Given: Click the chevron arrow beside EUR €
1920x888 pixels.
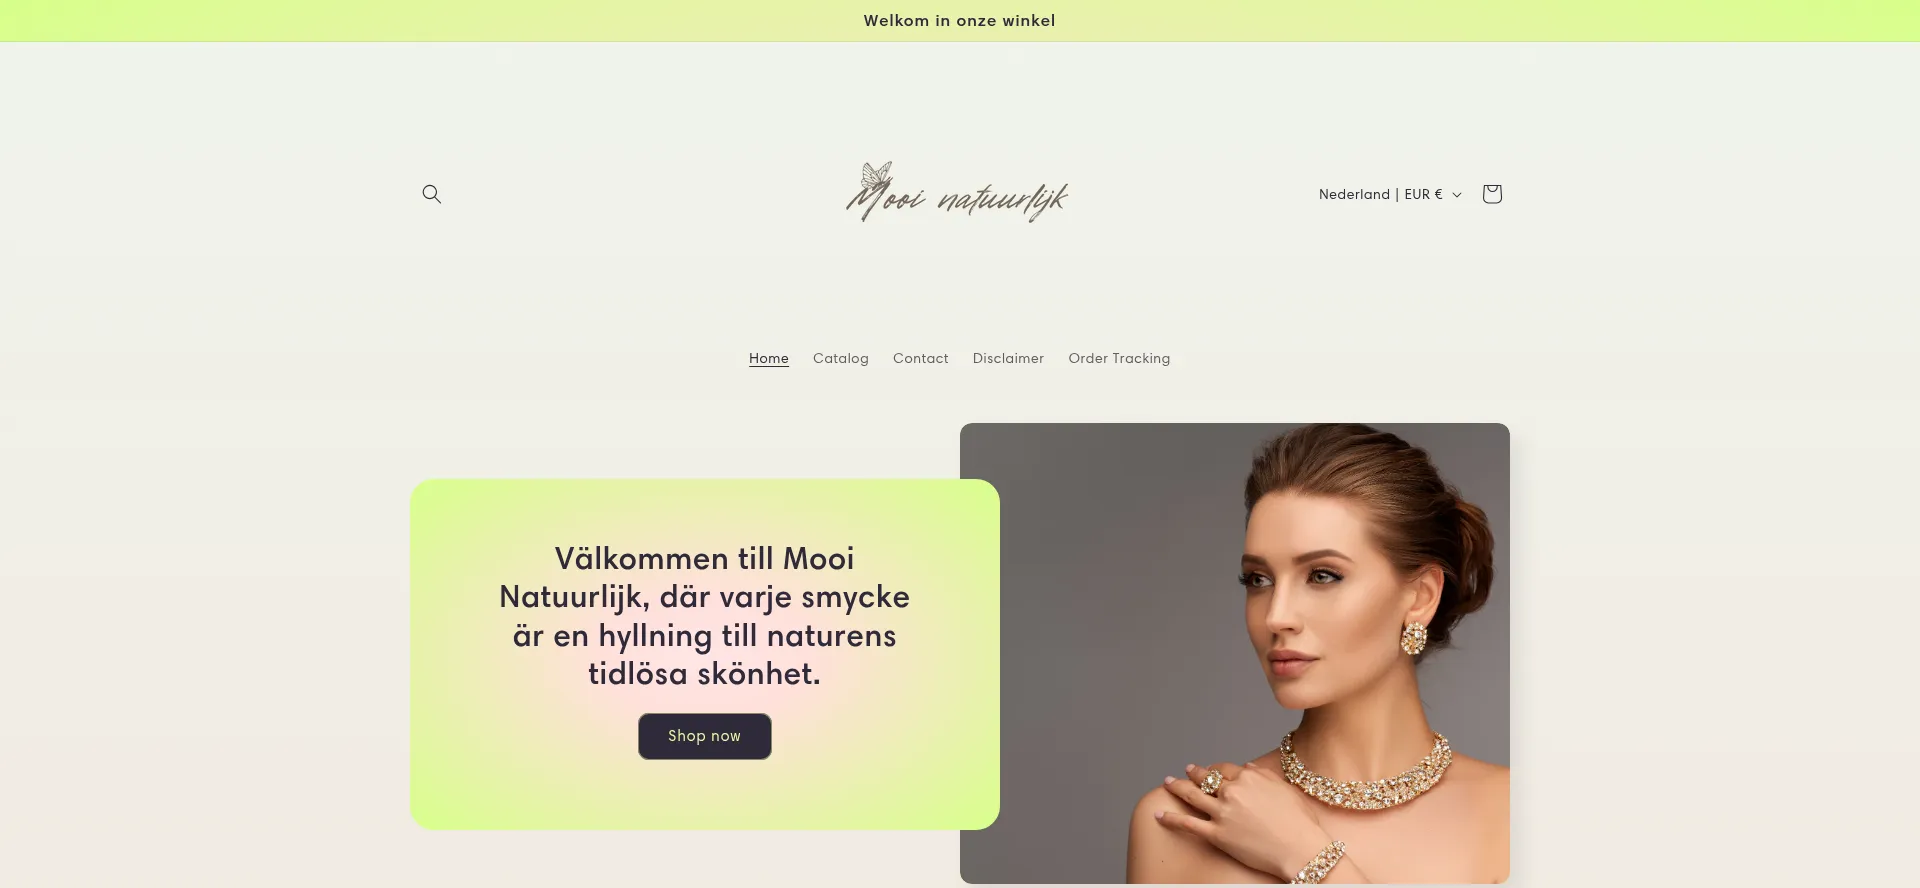Looking at the screenshot, I should [1457, 195].
